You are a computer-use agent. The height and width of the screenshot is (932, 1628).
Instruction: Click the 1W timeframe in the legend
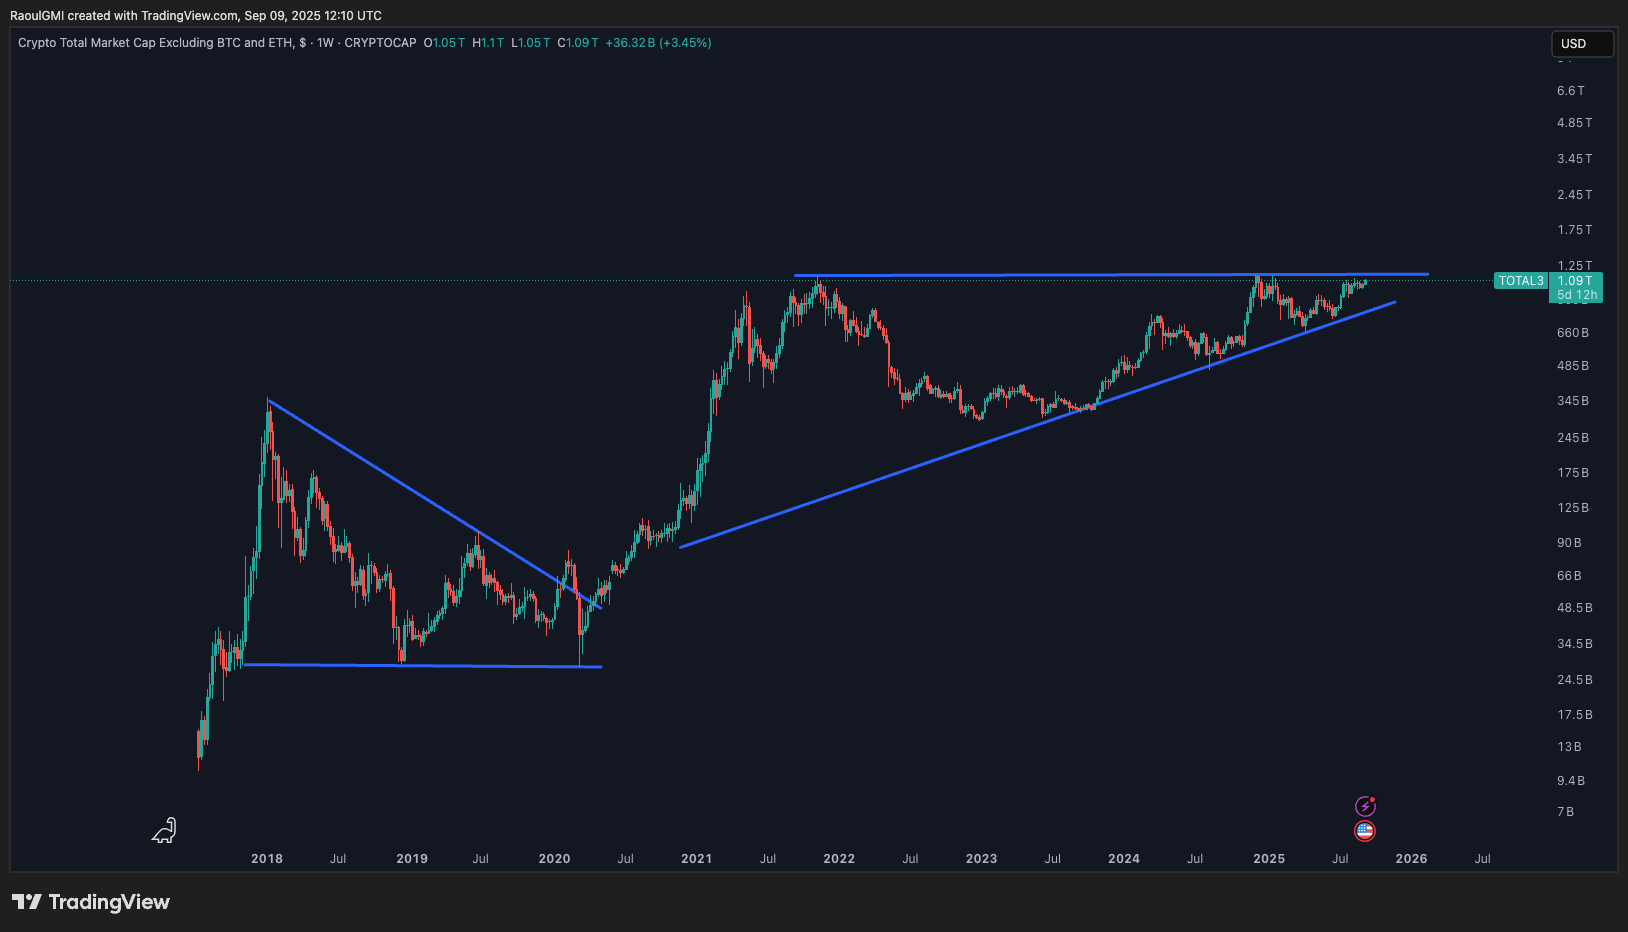point(325,43)
